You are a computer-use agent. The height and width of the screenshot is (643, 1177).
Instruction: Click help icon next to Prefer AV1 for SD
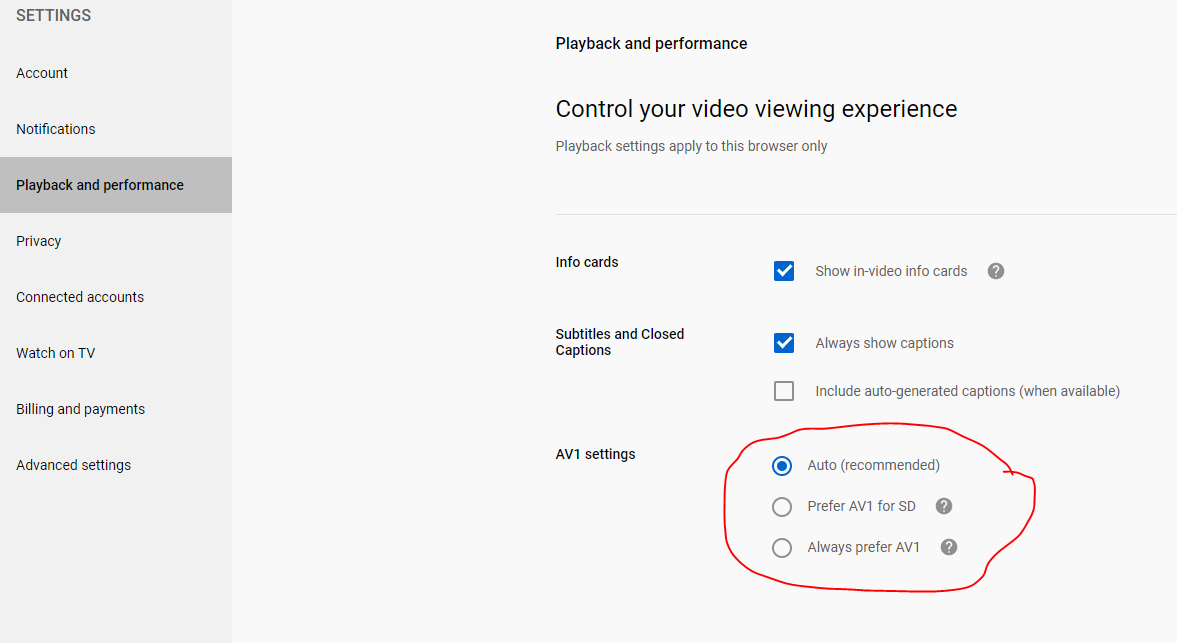(x=943, y=506)
